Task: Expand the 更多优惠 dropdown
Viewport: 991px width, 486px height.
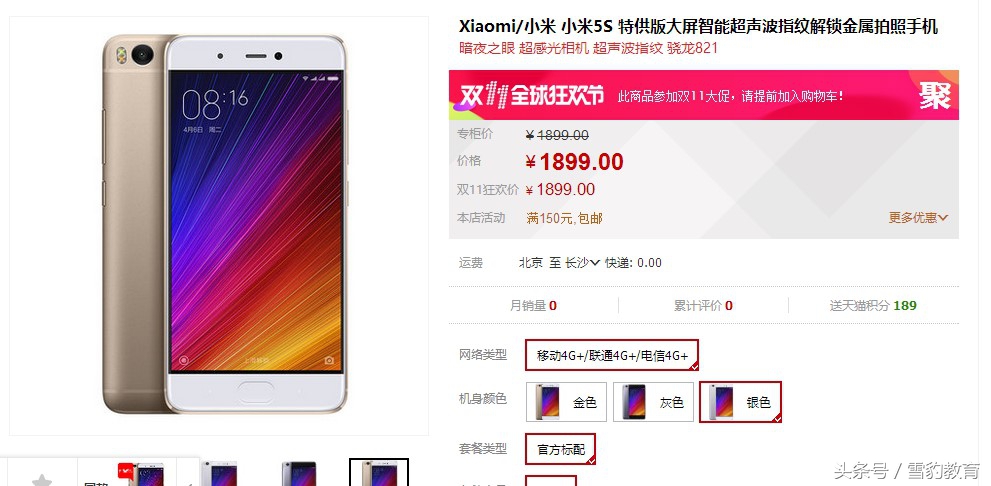Action: point(918,217)
